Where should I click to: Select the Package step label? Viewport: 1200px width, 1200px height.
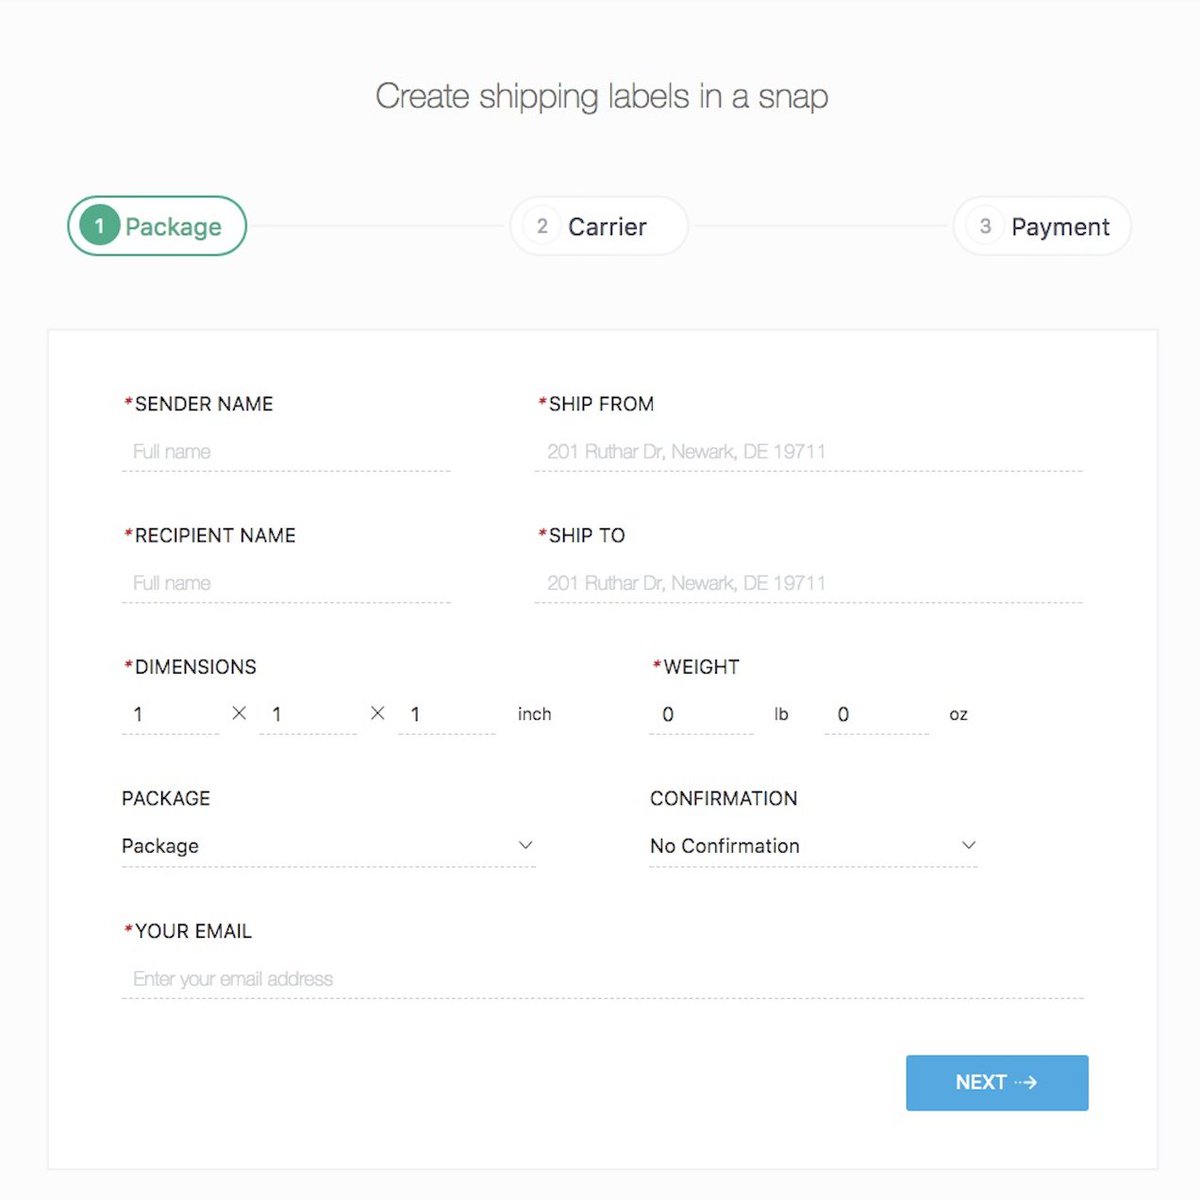coord(174,226)
